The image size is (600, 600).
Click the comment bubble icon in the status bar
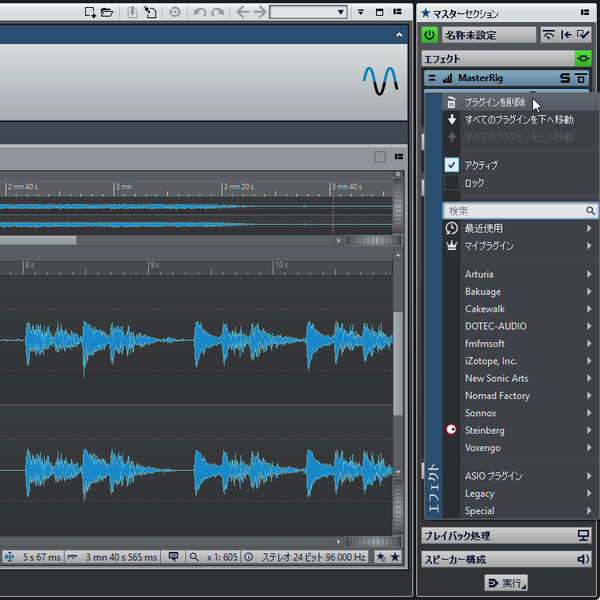[x=173, y=556]
